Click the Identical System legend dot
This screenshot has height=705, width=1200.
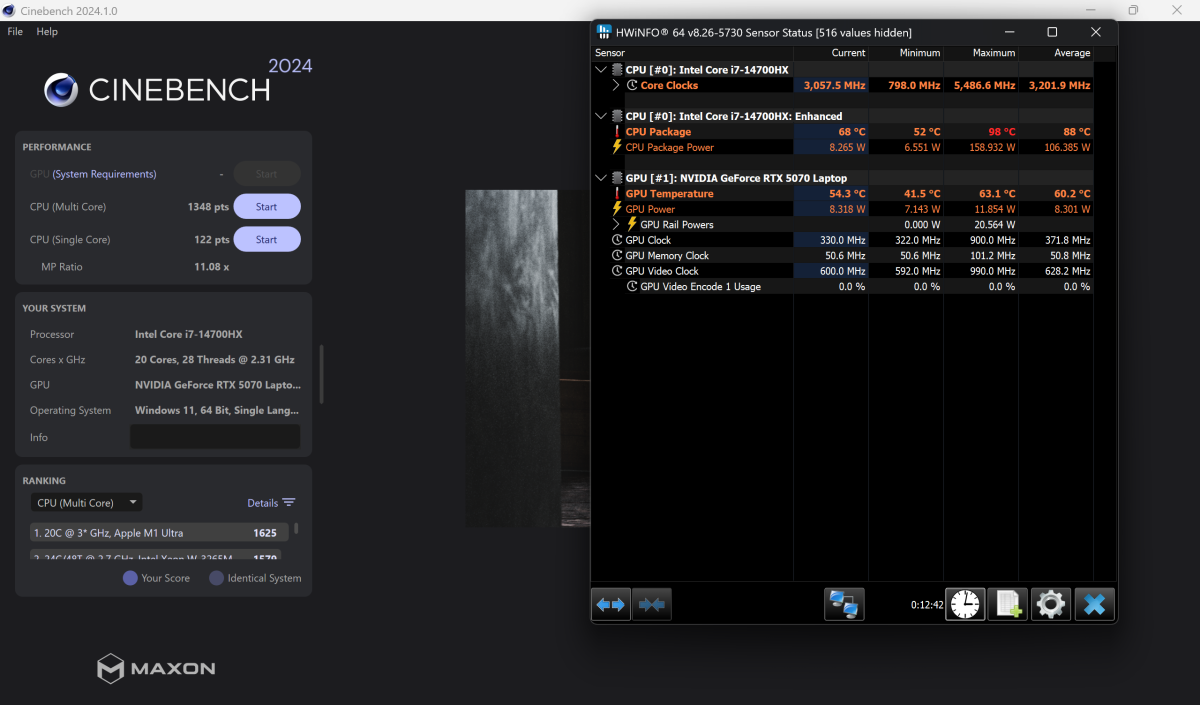pos(216,578)
